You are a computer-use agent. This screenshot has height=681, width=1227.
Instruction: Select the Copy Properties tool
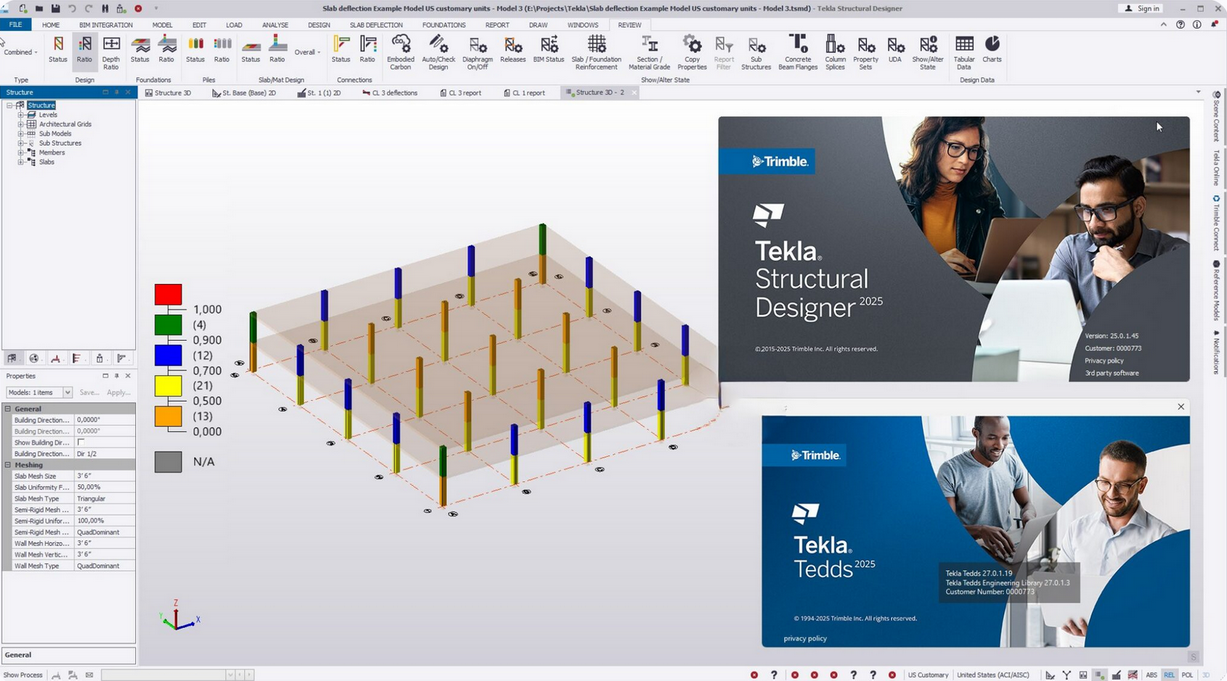click(692, 51)
